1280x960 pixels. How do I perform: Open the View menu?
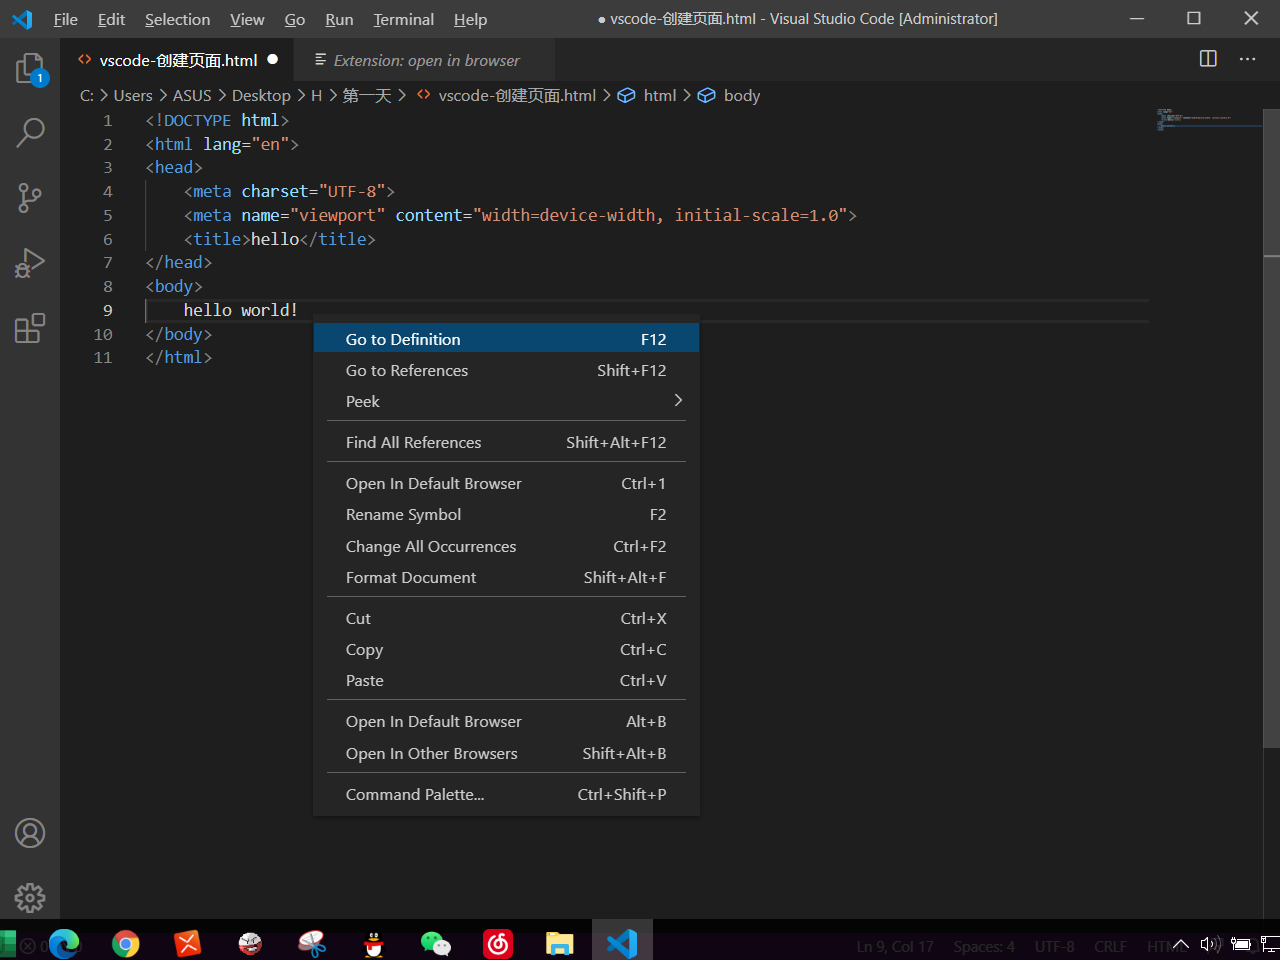[x=247, y=19]
